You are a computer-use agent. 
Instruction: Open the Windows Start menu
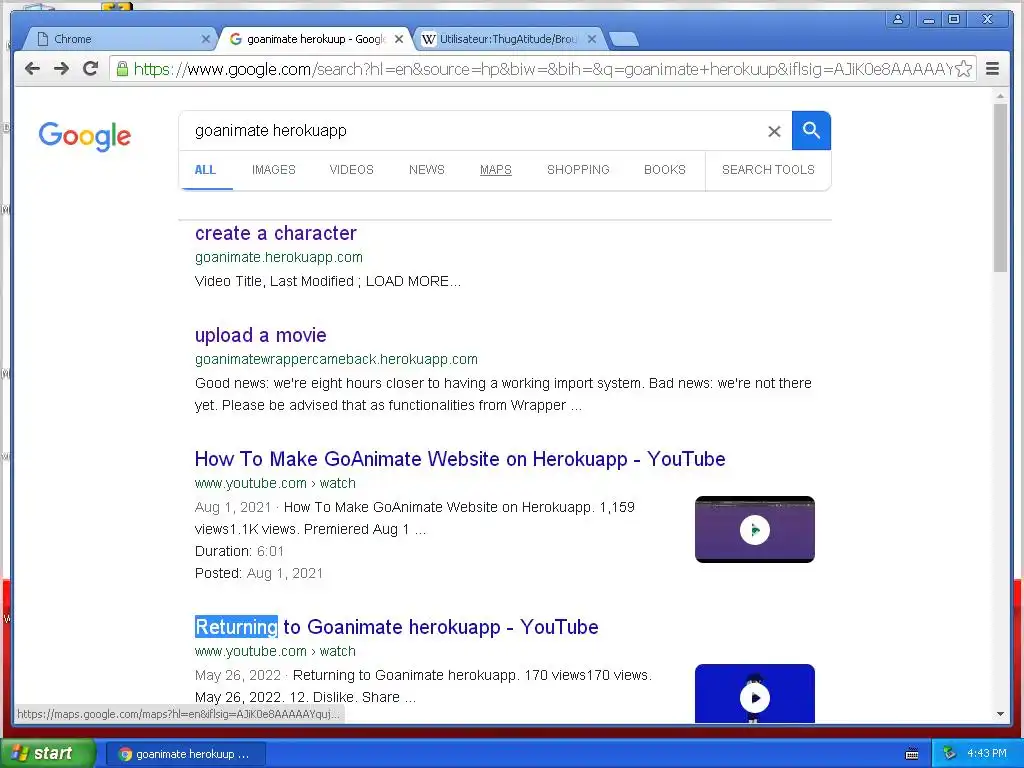tap(47, 754)
